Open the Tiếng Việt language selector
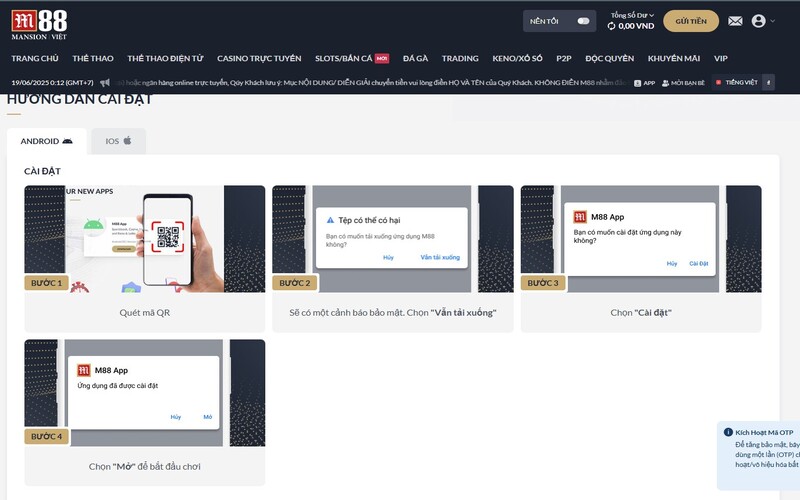Viewport: 800px width, 500px height. point(737,82)
